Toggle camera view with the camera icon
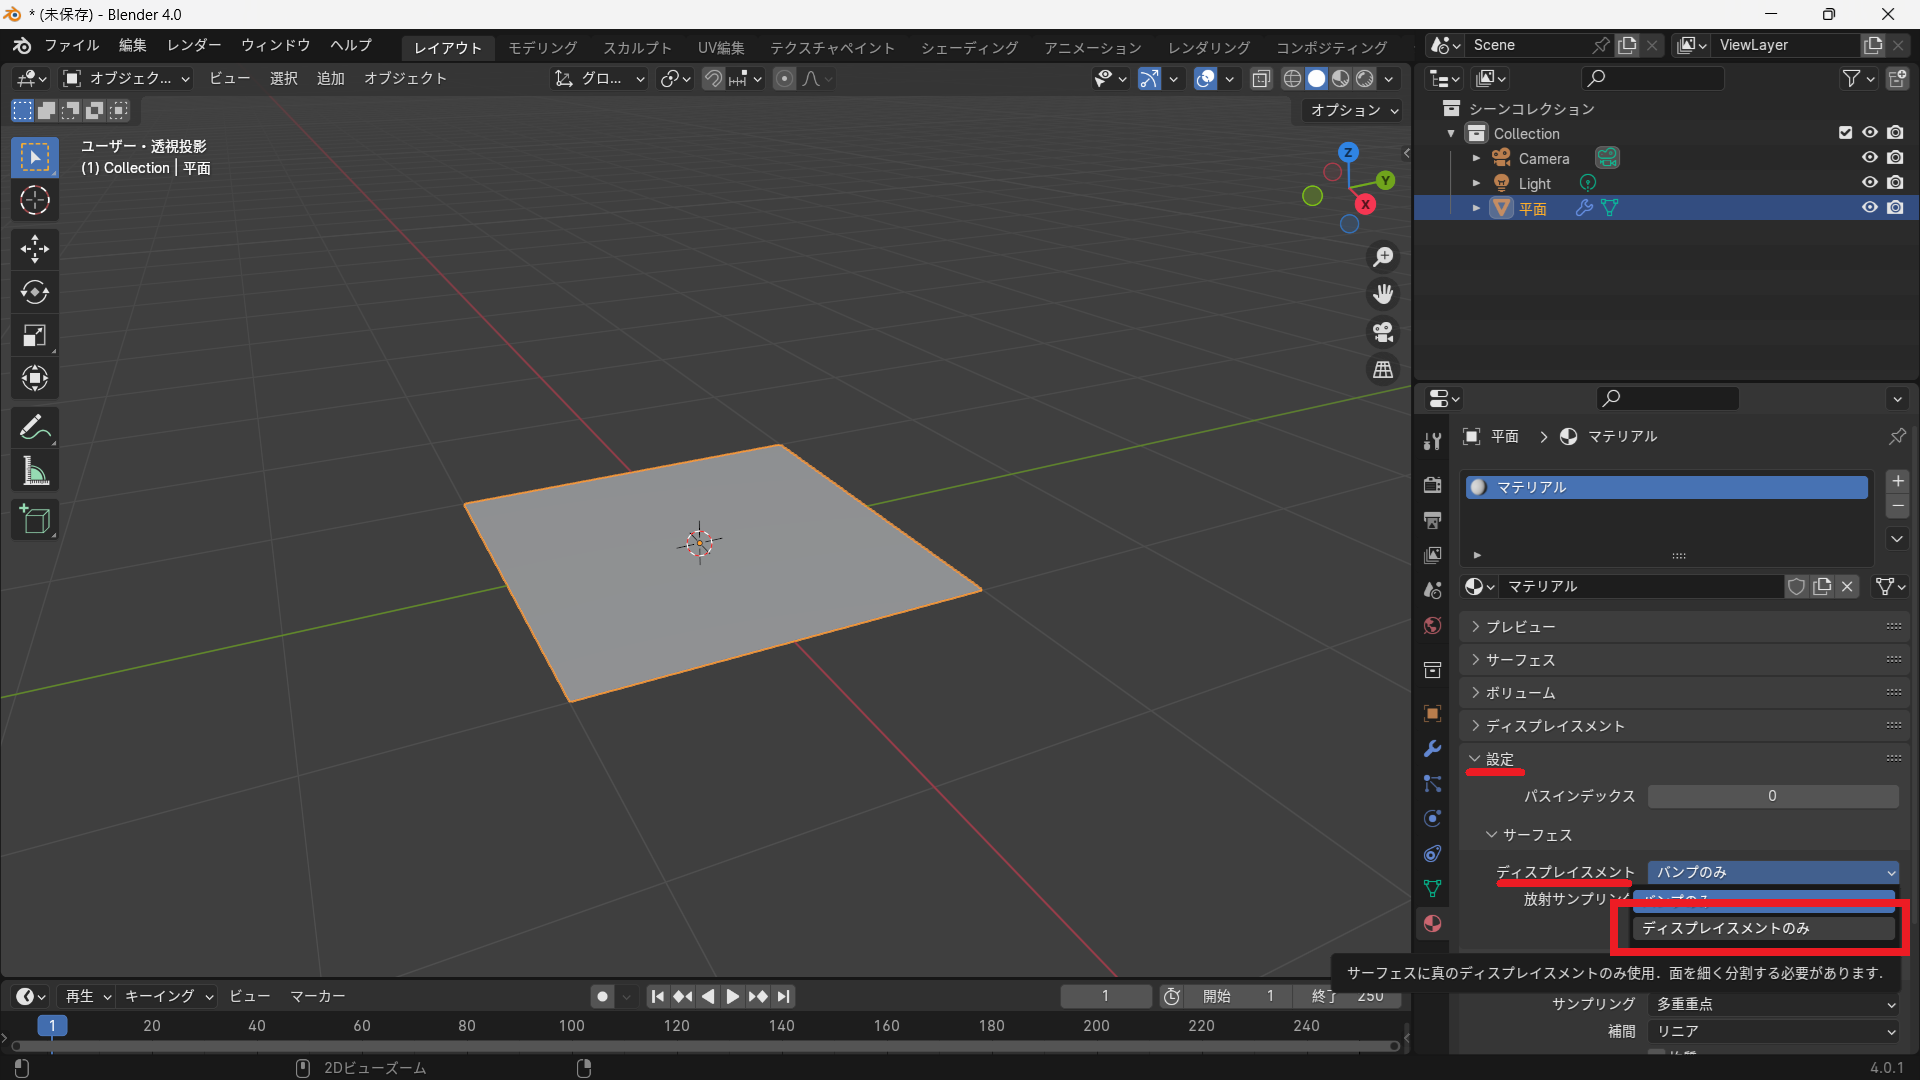 tap(1383, 332)
